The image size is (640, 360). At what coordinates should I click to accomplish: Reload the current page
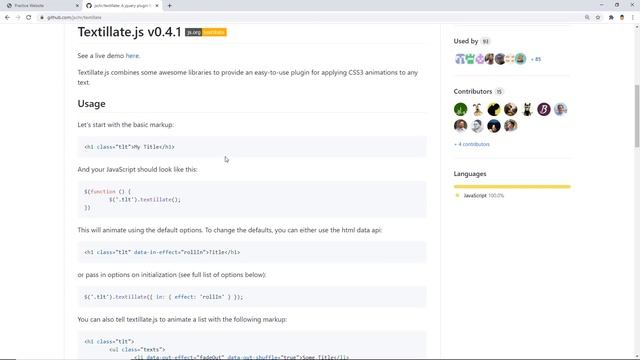click(x=29, y=18)
